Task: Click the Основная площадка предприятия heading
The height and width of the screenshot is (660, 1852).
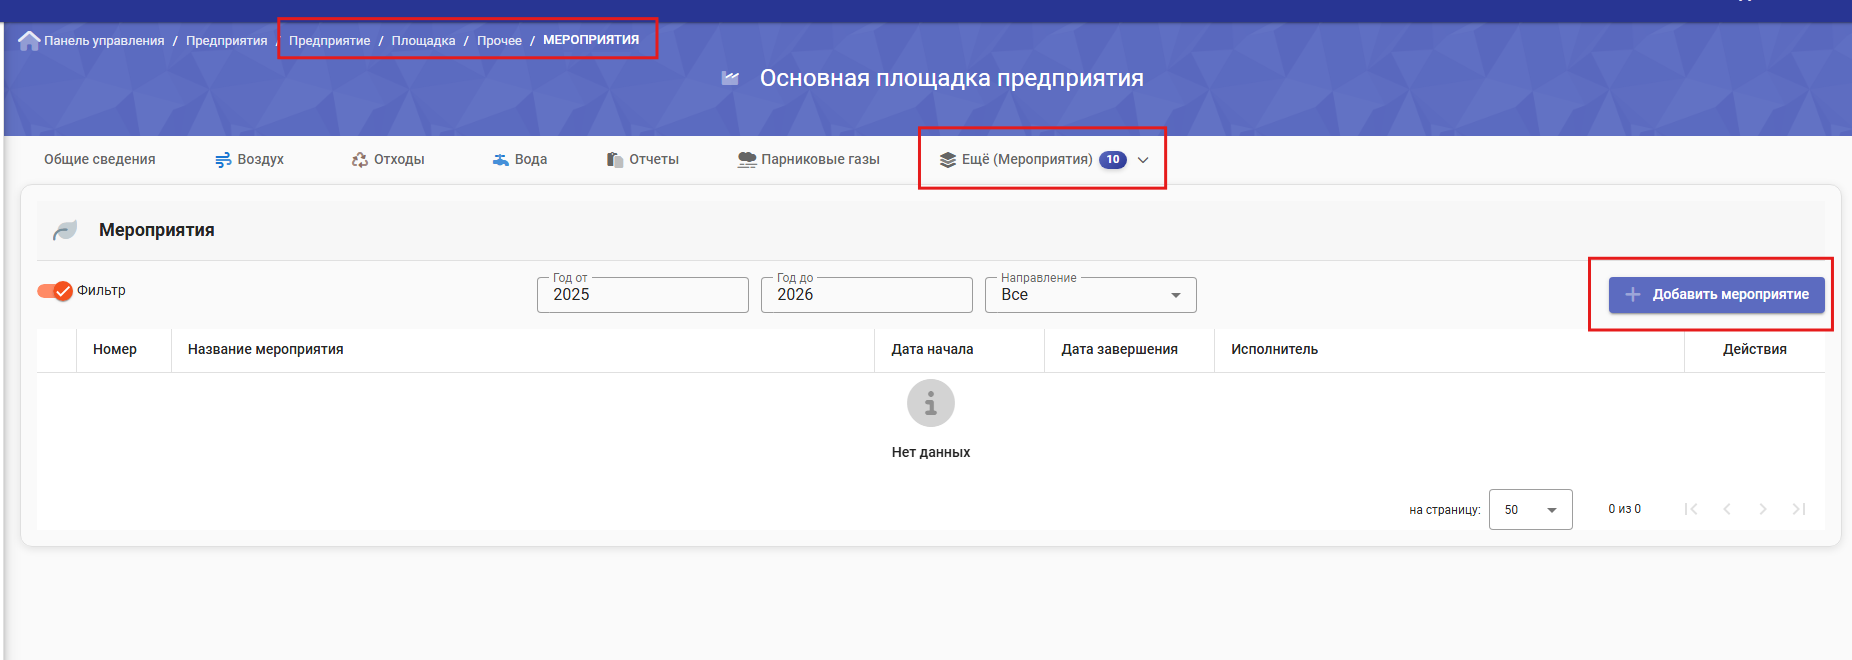Action: (951, 78)
